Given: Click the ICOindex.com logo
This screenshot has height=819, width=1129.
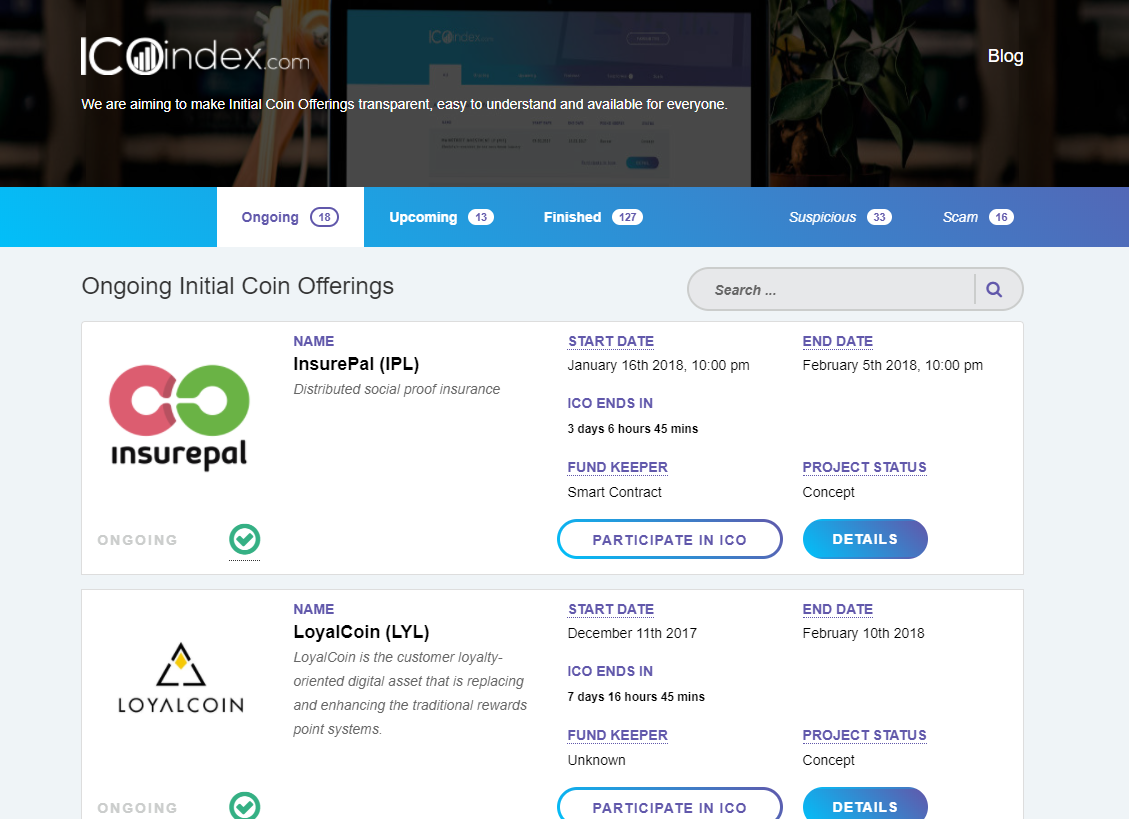Looking at the screenshot, I should [x=195, y=55].
